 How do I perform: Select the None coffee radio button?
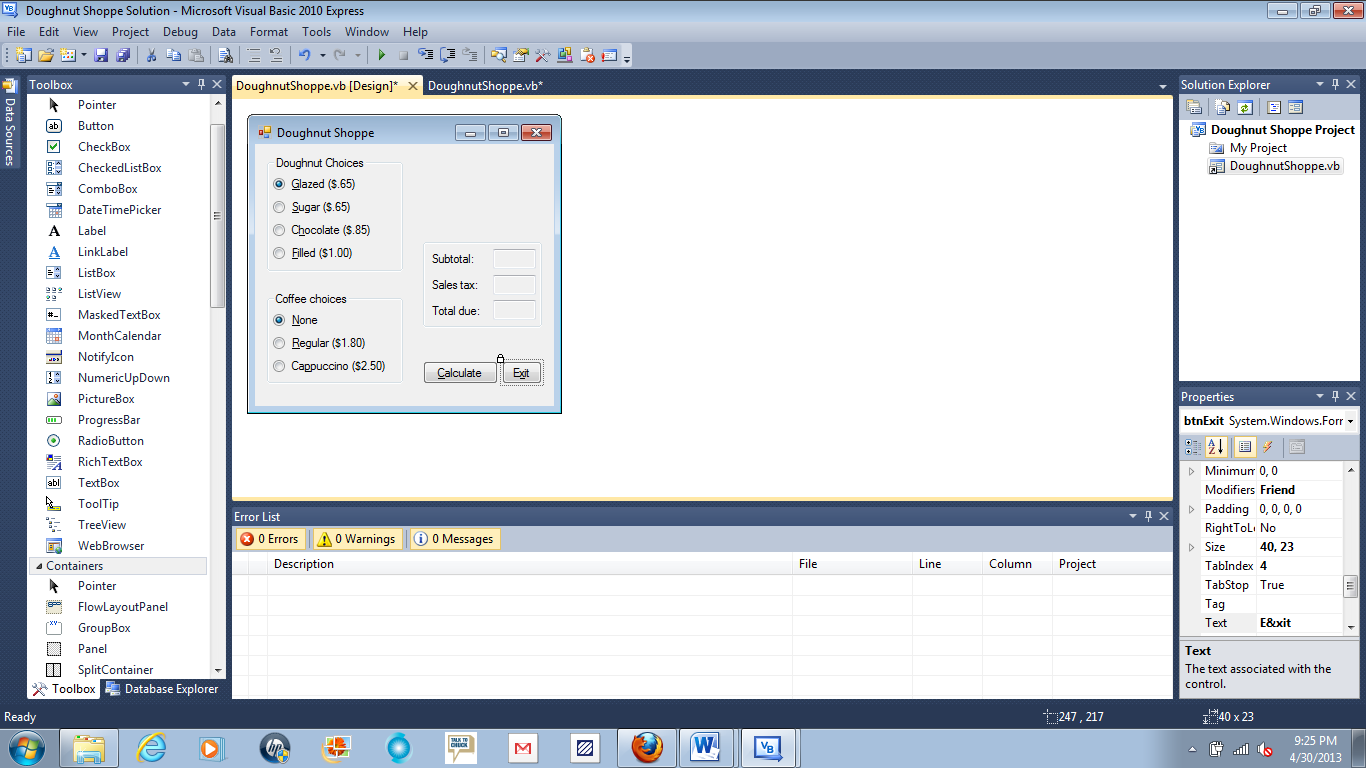click(x=295, y=320)
